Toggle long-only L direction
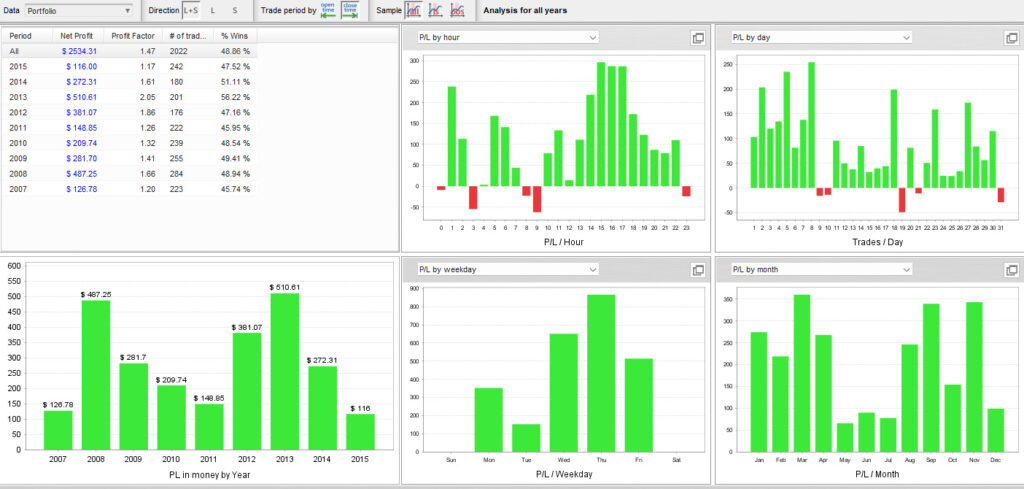 (x=212, y=11)
